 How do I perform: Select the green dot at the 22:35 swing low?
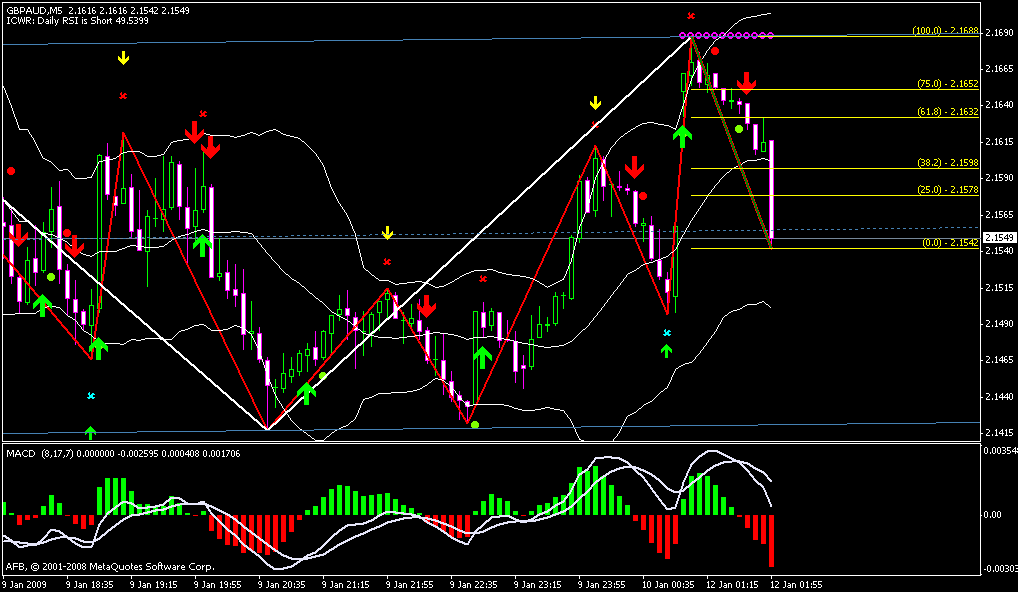pyautogui.click(x=475, y=425)
